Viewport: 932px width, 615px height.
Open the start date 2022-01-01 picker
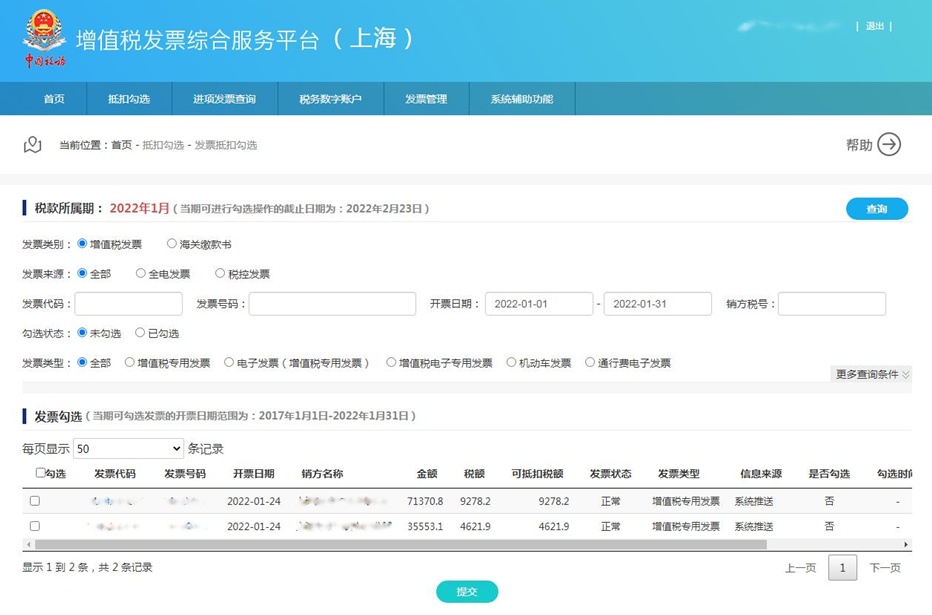click(538, 304)
